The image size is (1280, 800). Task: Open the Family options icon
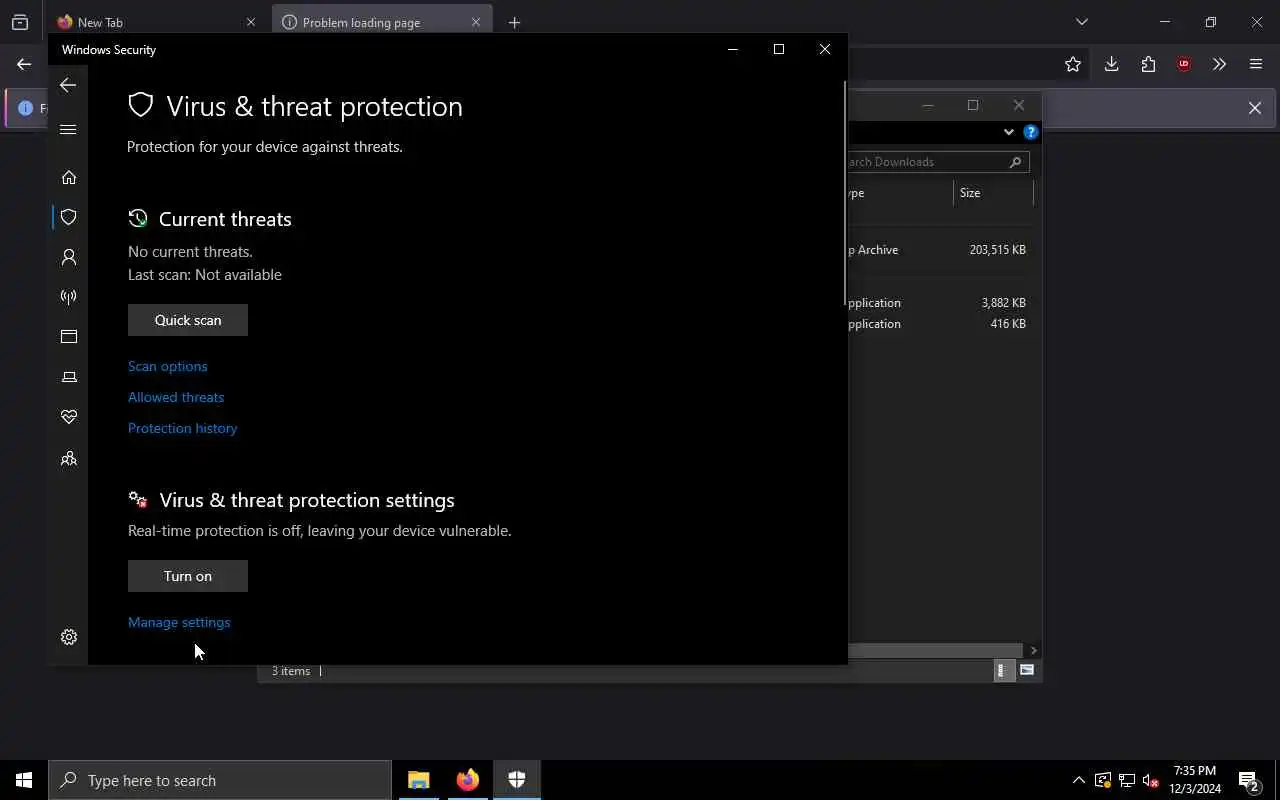pyautogui.click(x=69, y=459)
